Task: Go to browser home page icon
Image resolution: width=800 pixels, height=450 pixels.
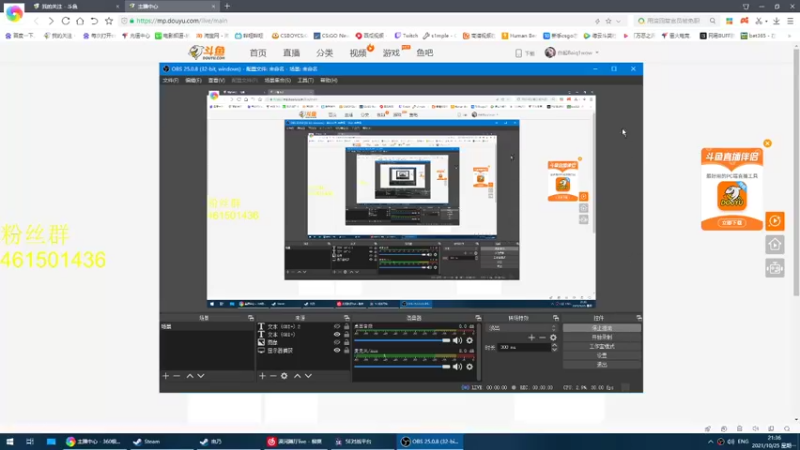Action: 80,21
